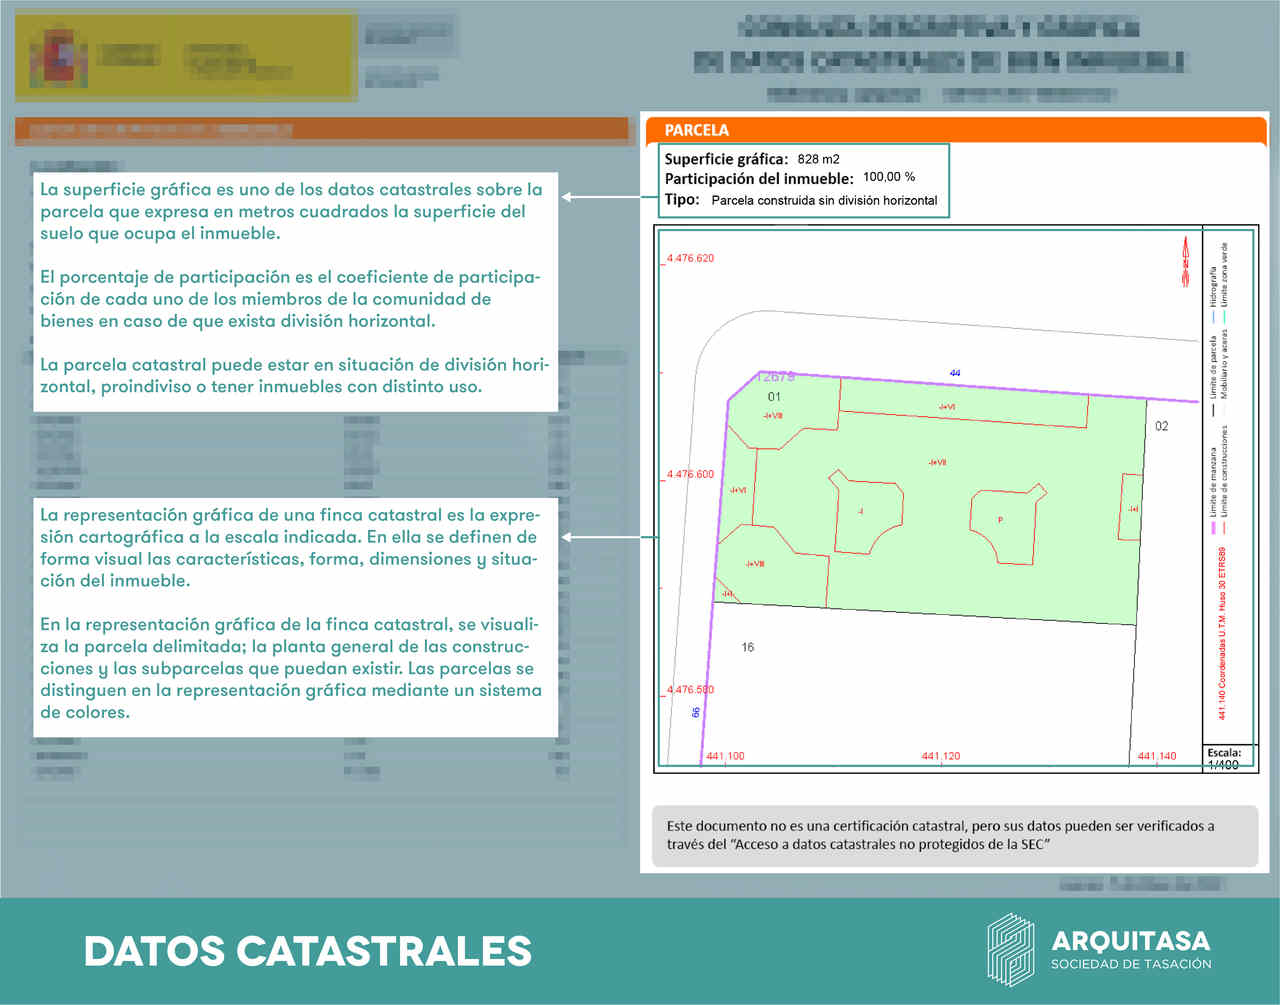
Task: Click the blue street number '44'
Action: 955,373
